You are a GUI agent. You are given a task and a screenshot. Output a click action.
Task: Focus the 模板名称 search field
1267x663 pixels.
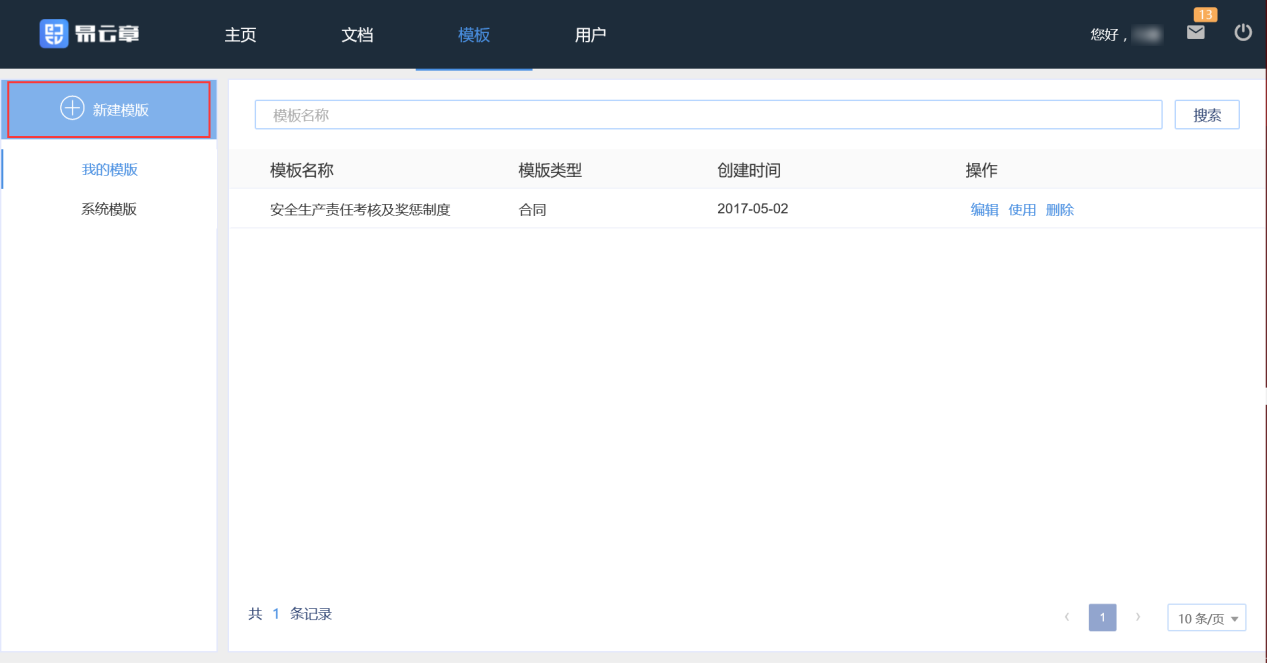[x=707, y=115]
